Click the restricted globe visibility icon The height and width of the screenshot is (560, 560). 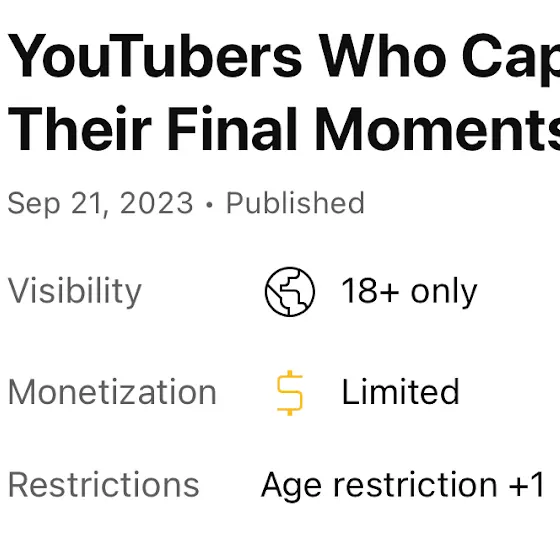pos(290,291)
